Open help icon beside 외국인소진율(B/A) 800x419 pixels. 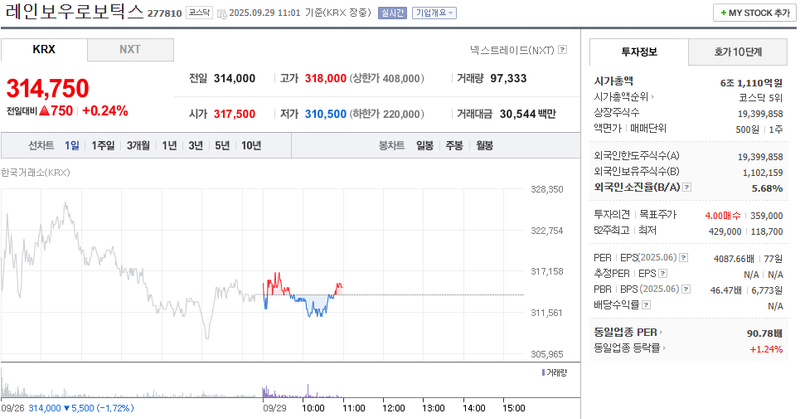point(687,187)
